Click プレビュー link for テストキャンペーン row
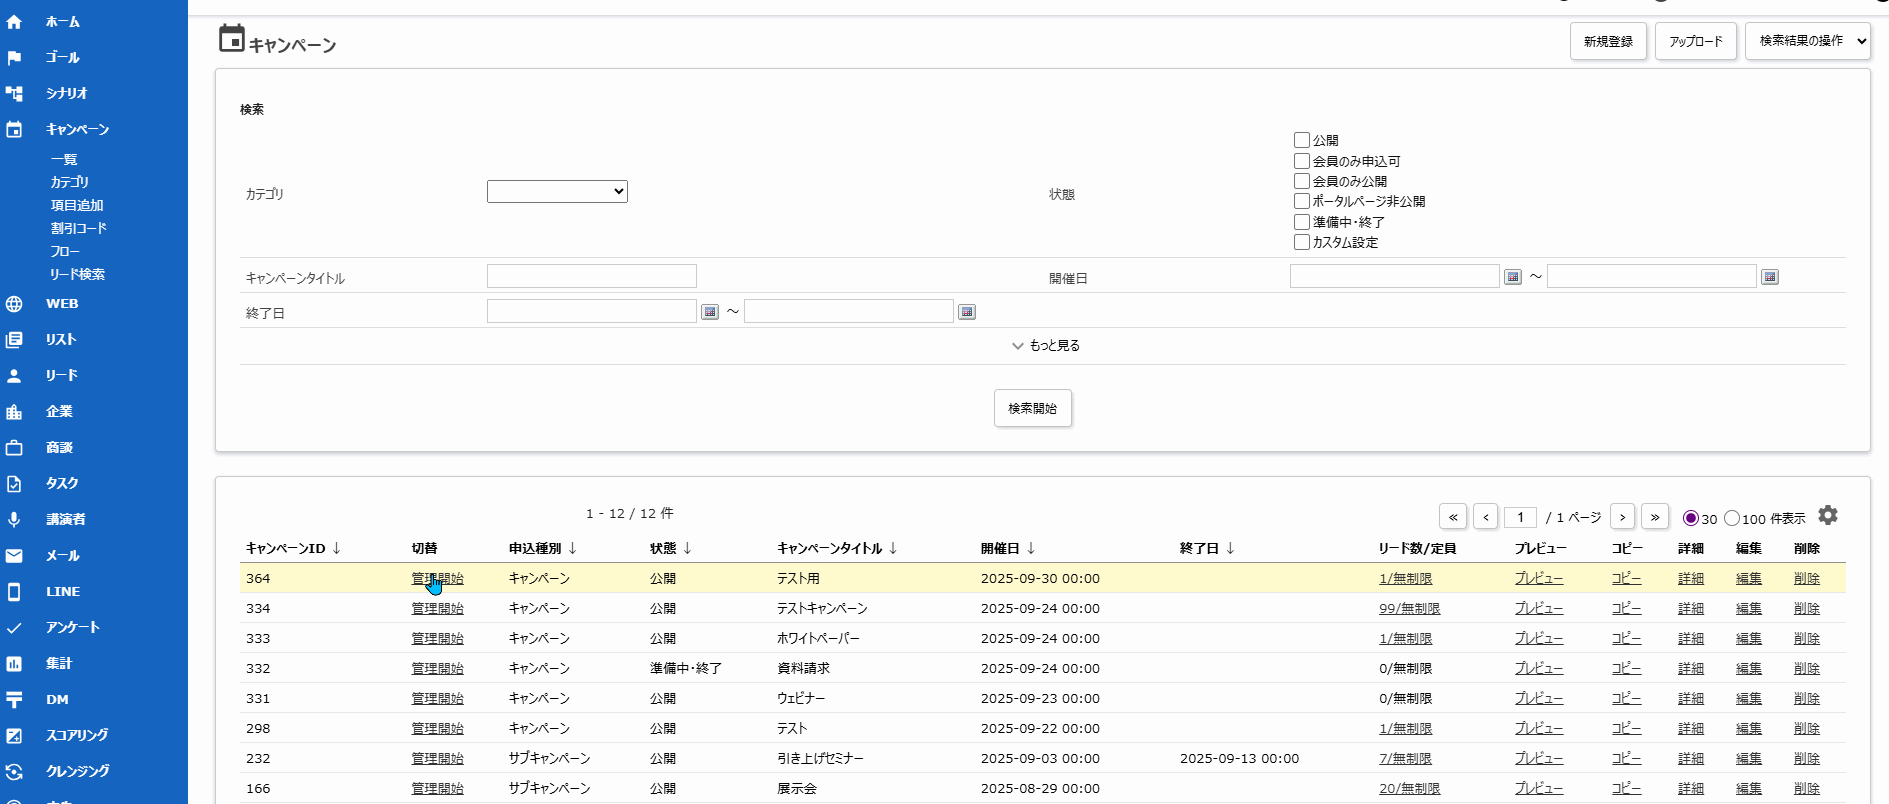1889x804 pixels. 1539,608
